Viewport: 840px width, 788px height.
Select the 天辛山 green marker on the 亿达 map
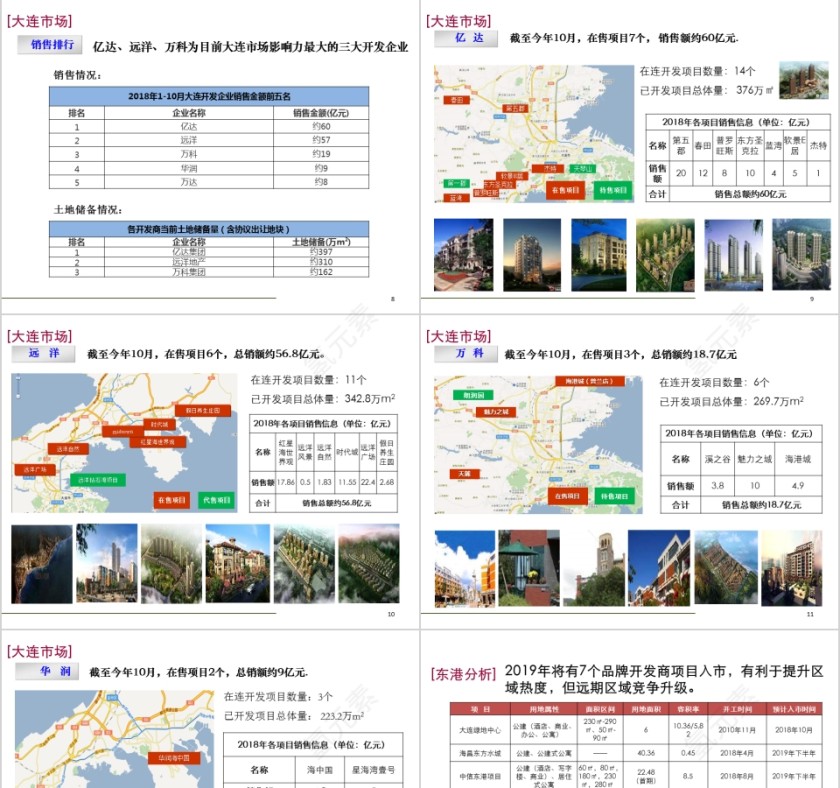click(584, 168)
